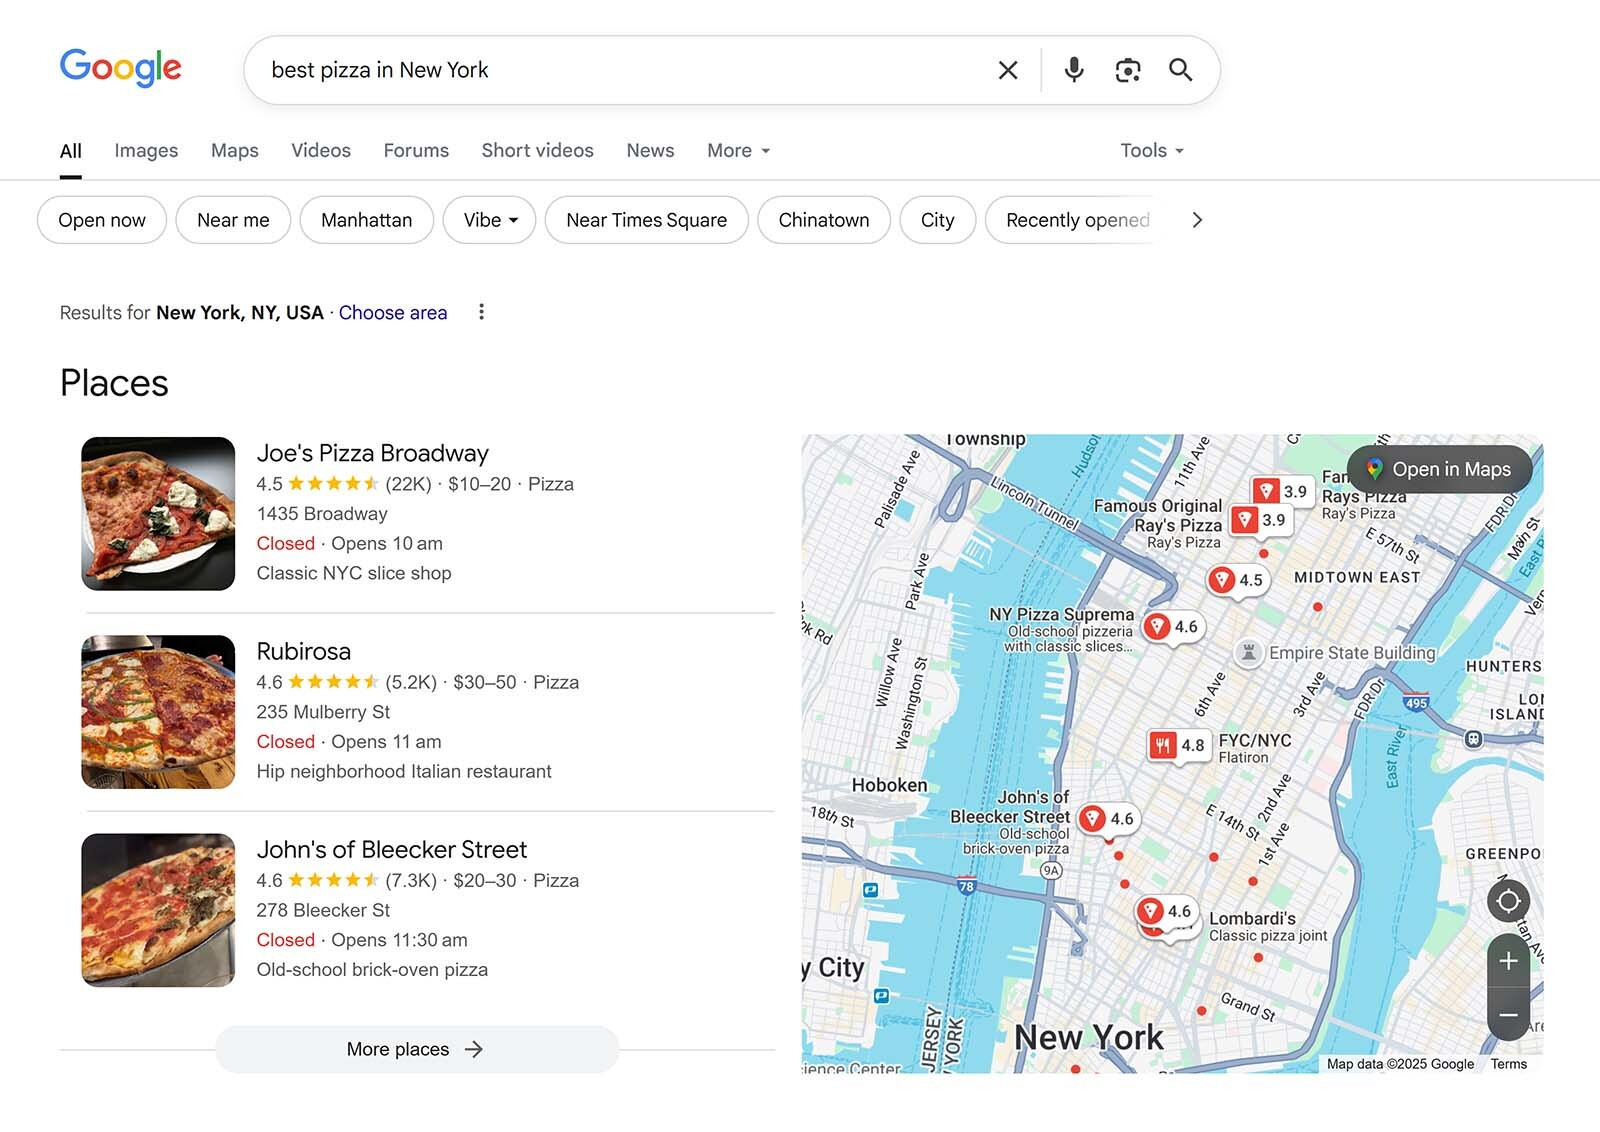Viewport: 1600px width, 1132px height.
Task: Expand the More search categories dropdown
Action: coord(737,150)
